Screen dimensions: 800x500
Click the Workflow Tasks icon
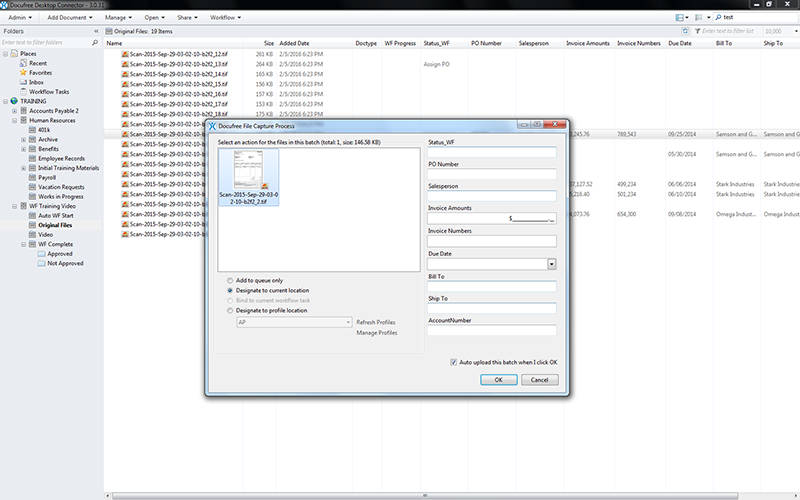(x=23, y=91)
